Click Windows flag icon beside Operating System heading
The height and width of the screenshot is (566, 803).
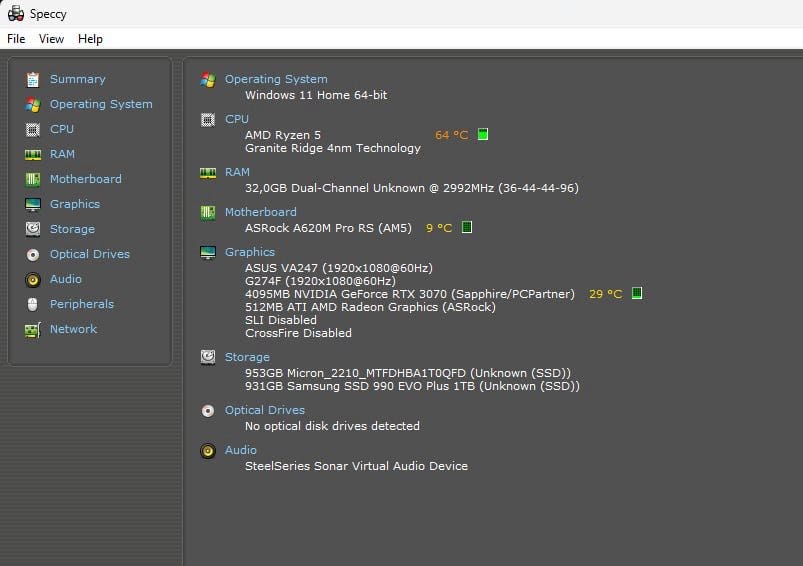208,80
